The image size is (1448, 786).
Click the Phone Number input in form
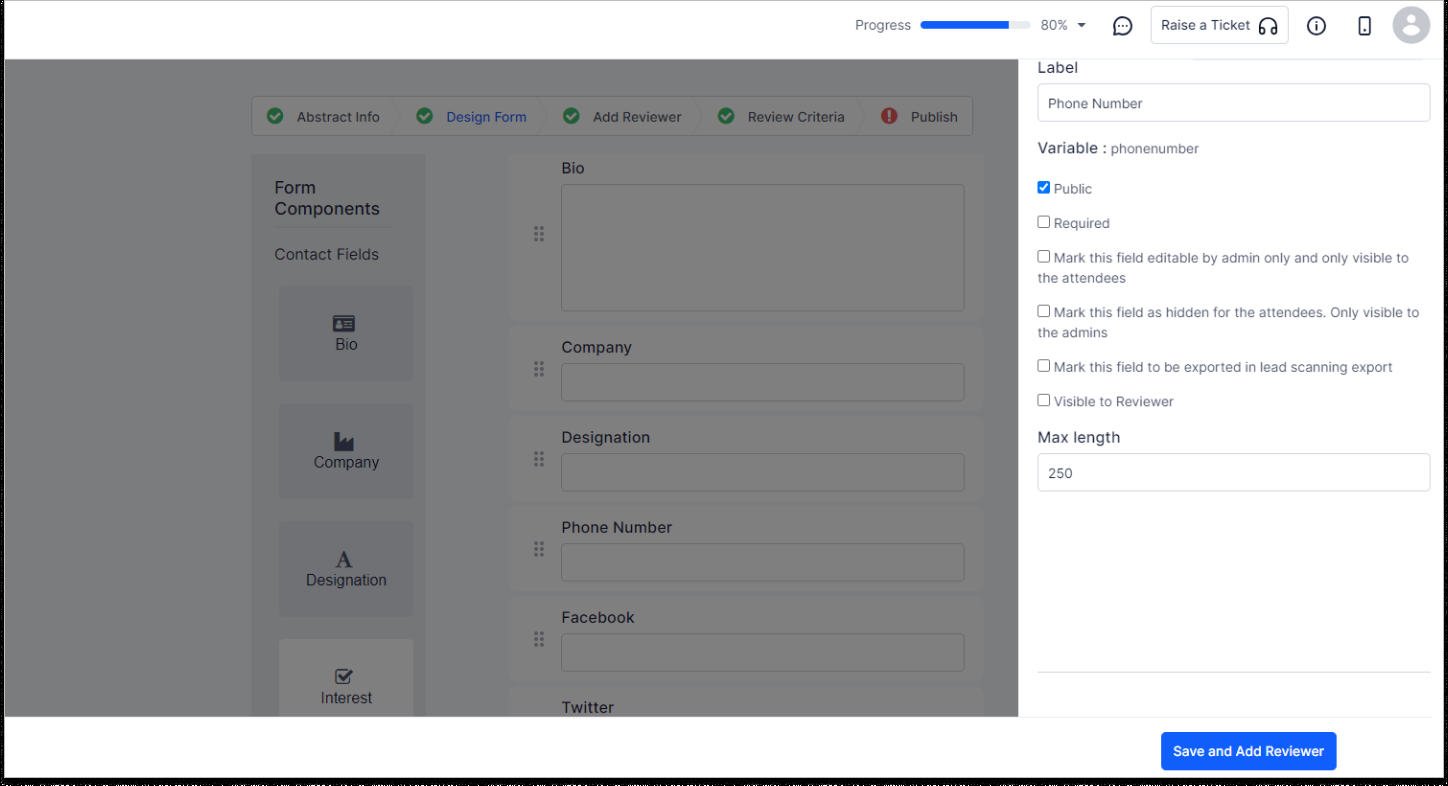click(x=762, y=562)
